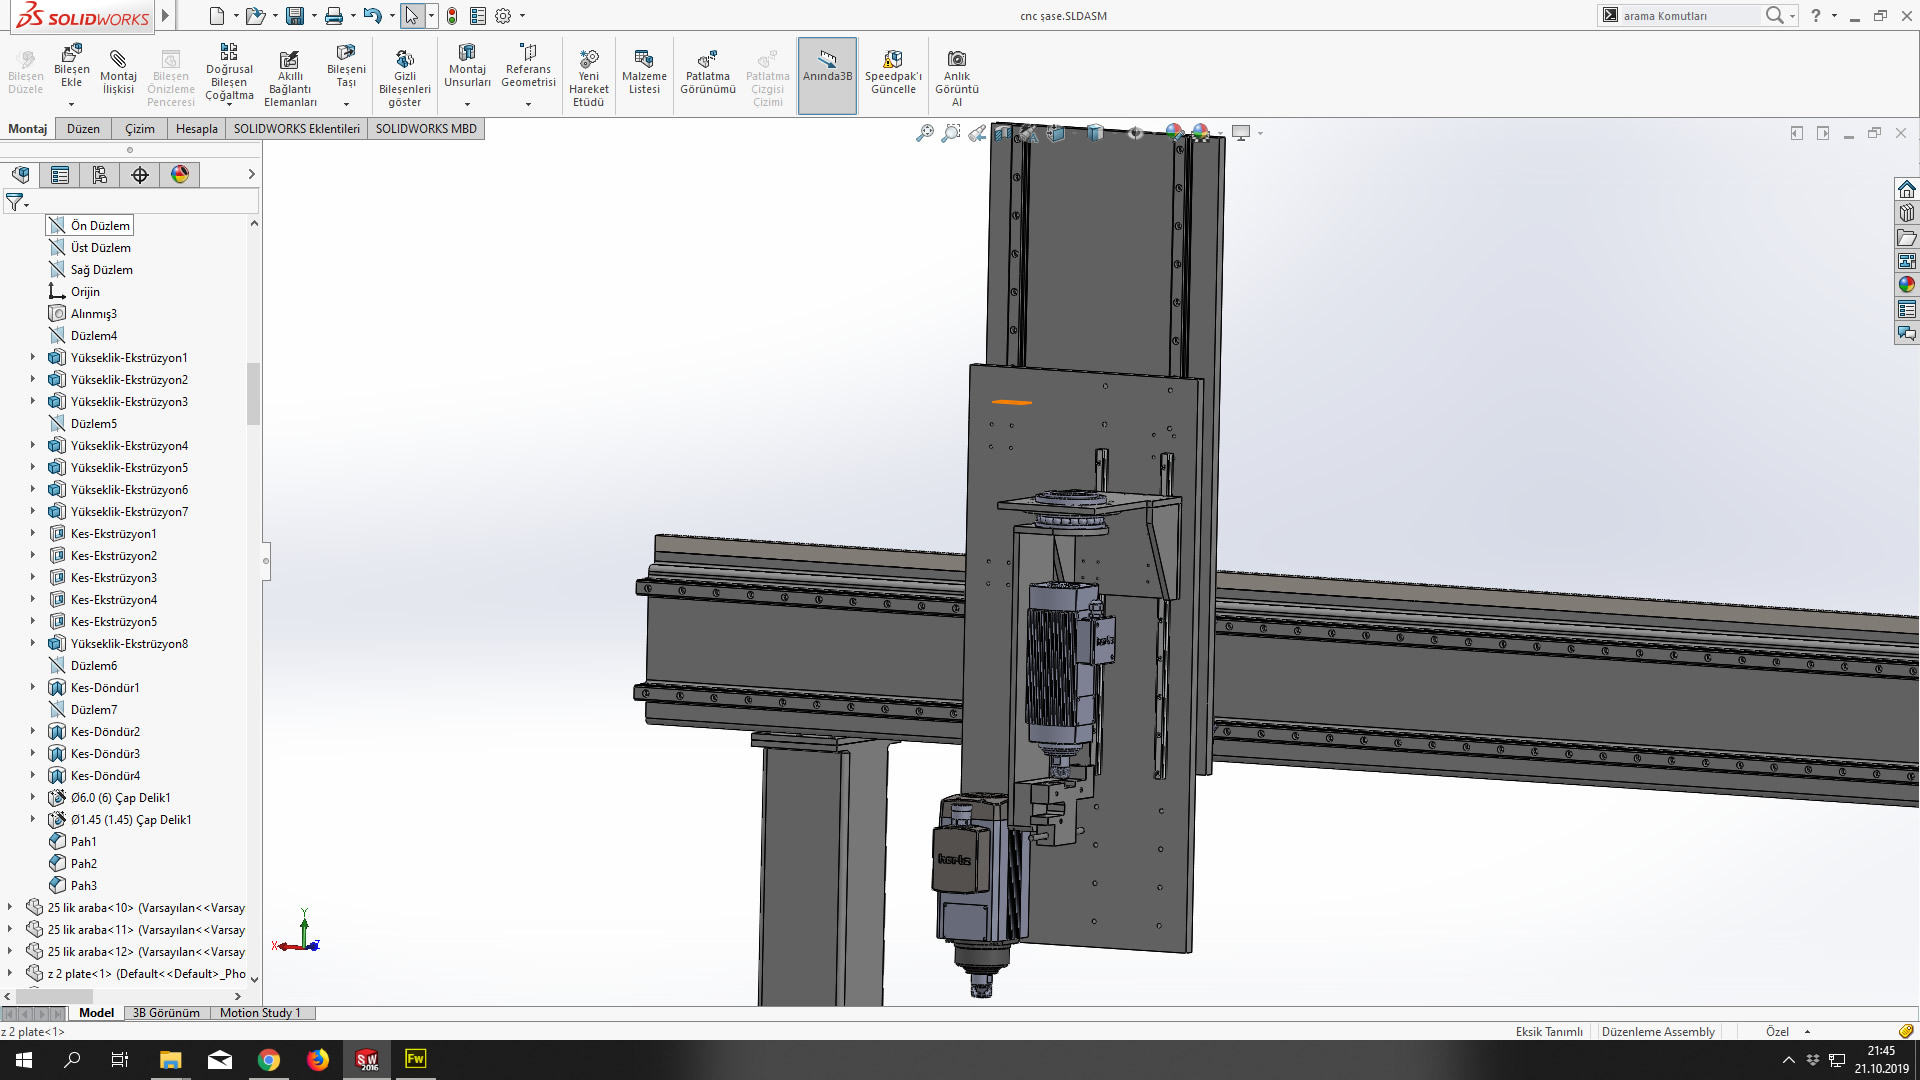
Task: Open SOLIDWORKS Resources home in task pane
Action: tap(1907, 189)
